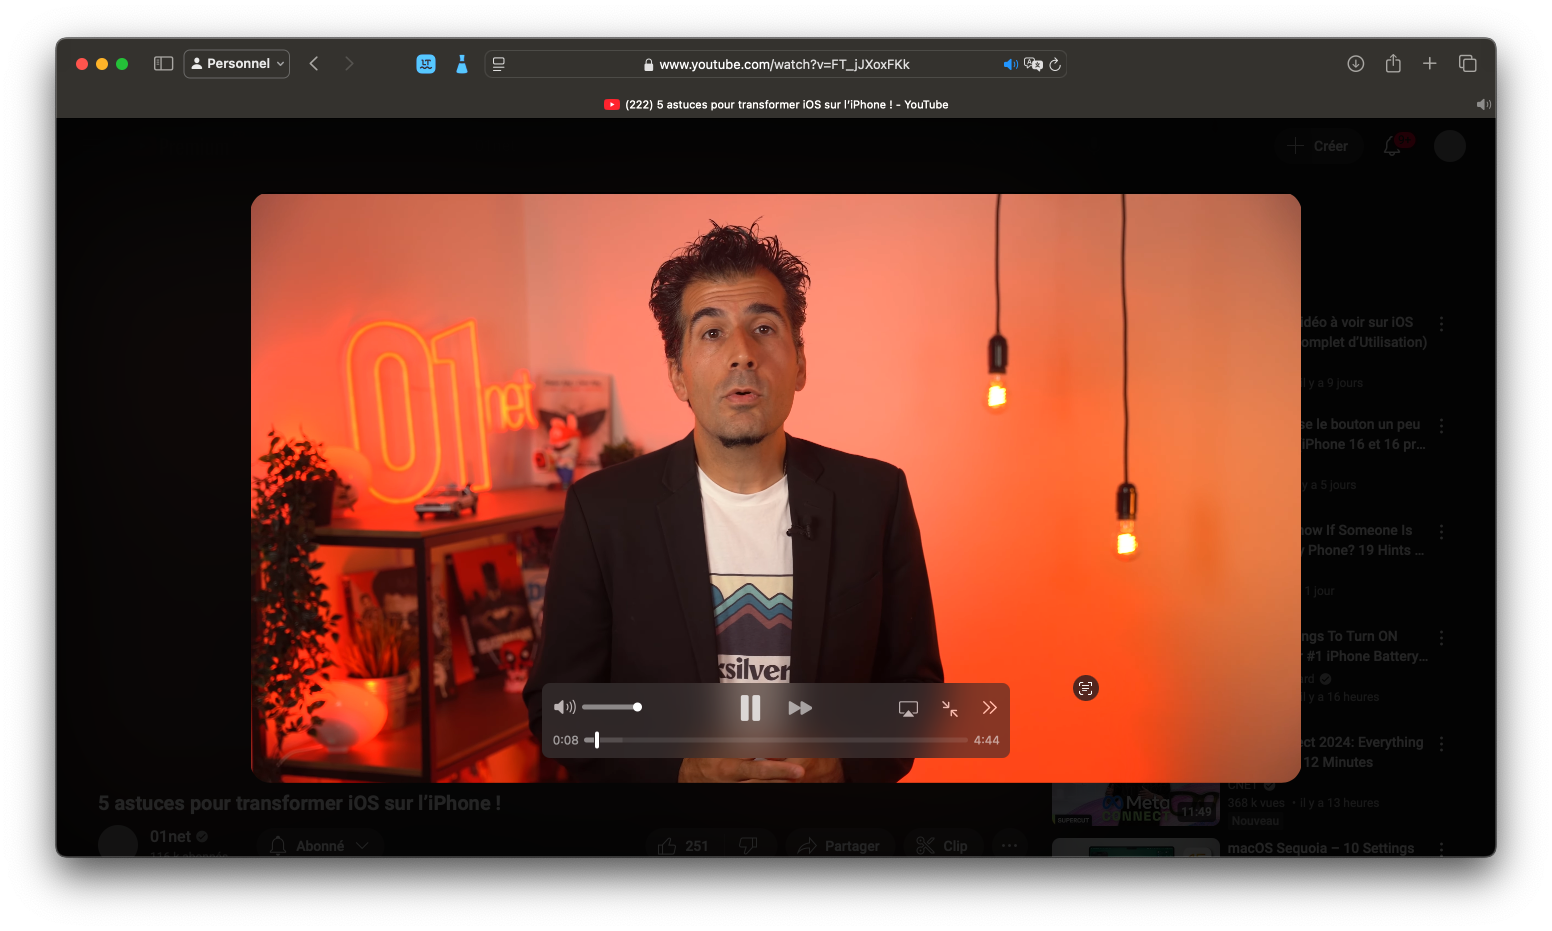Go back to the previous page
This screenshot has height=931, width=1552.
tap(314, 64)
